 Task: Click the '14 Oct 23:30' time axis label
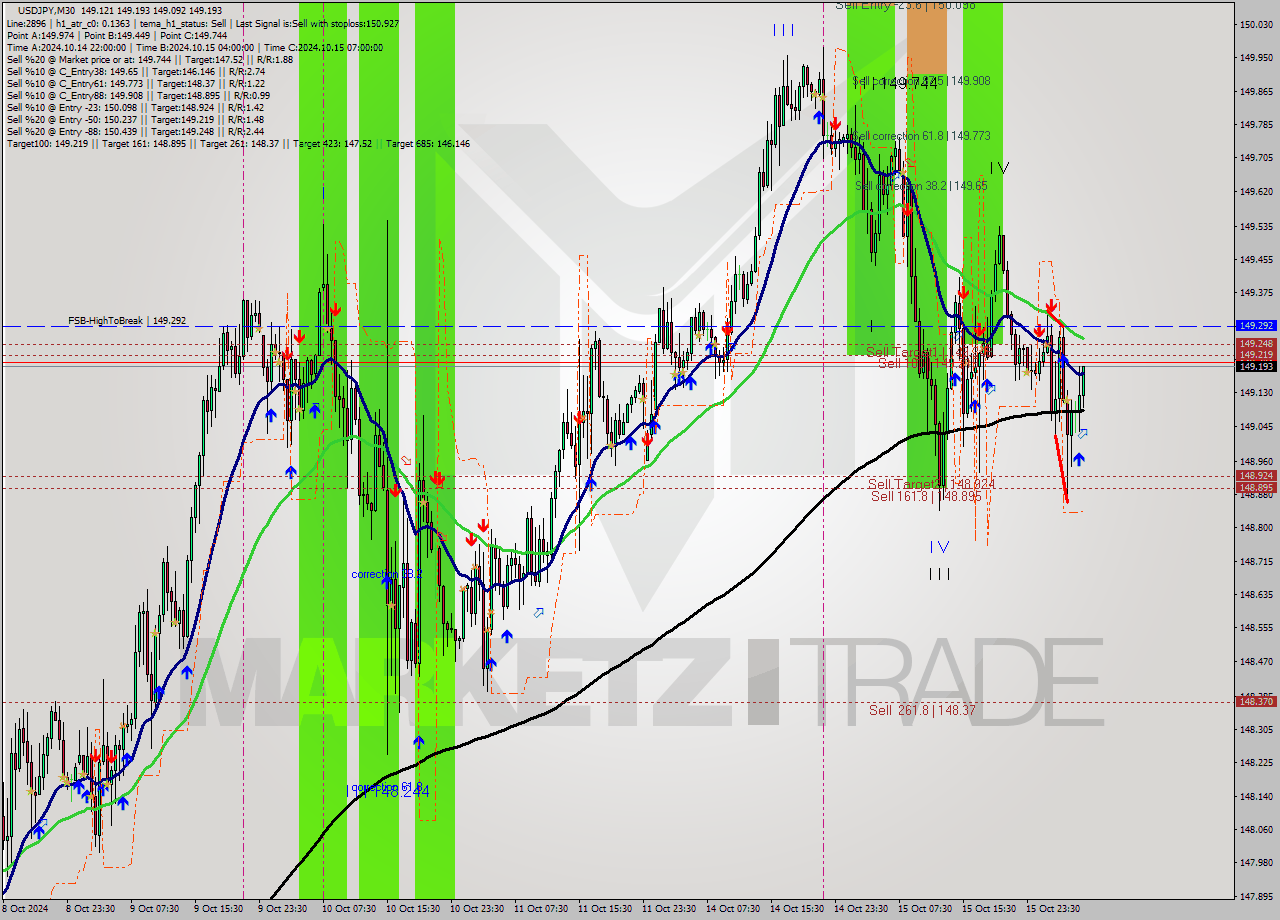861,909
